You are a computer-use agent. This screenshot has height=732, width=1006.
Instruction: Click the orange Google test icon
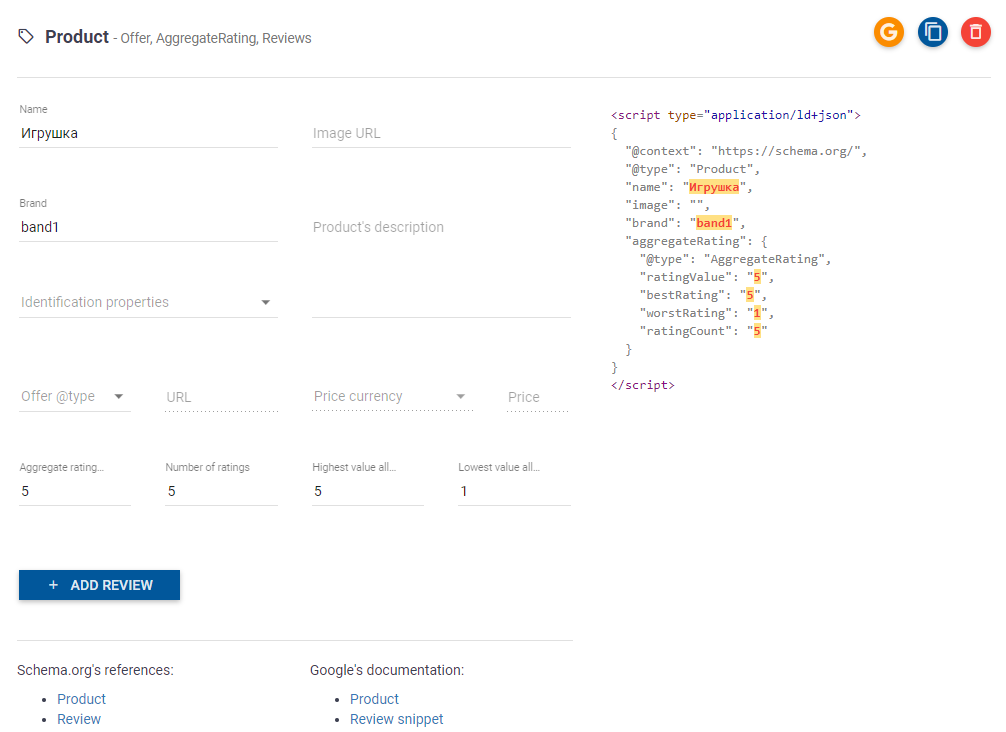click(x=888, y=32)
